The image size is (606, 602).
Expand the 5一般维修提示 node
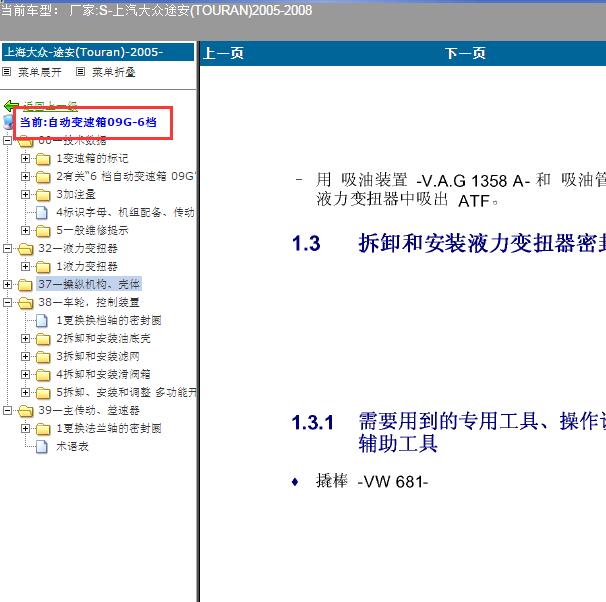(25, 230)
